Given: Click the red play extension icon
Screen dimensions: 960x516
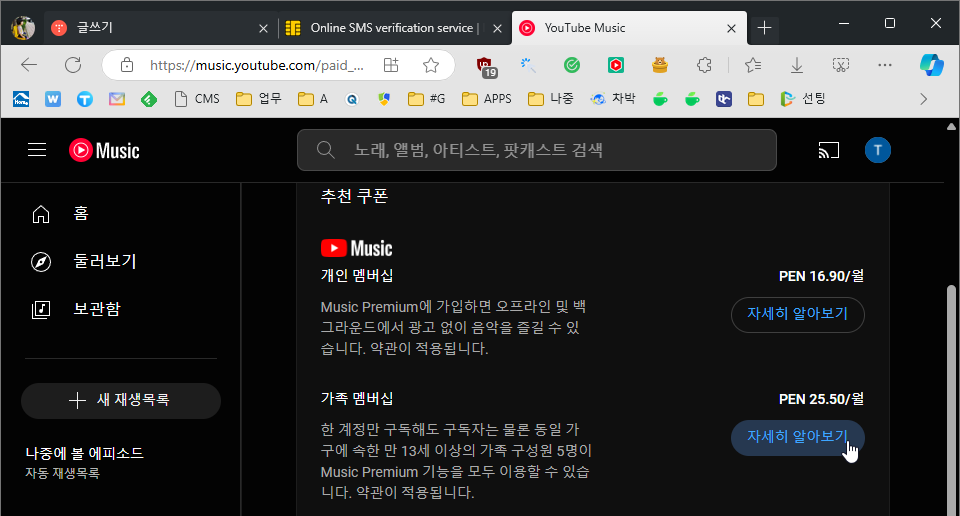Looking at the screenshot, I should pos(616,65).
